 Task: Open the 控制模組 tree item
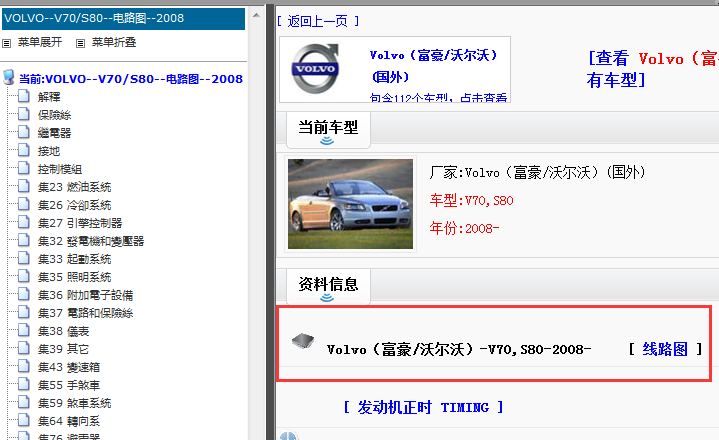(x=60, y=169)
